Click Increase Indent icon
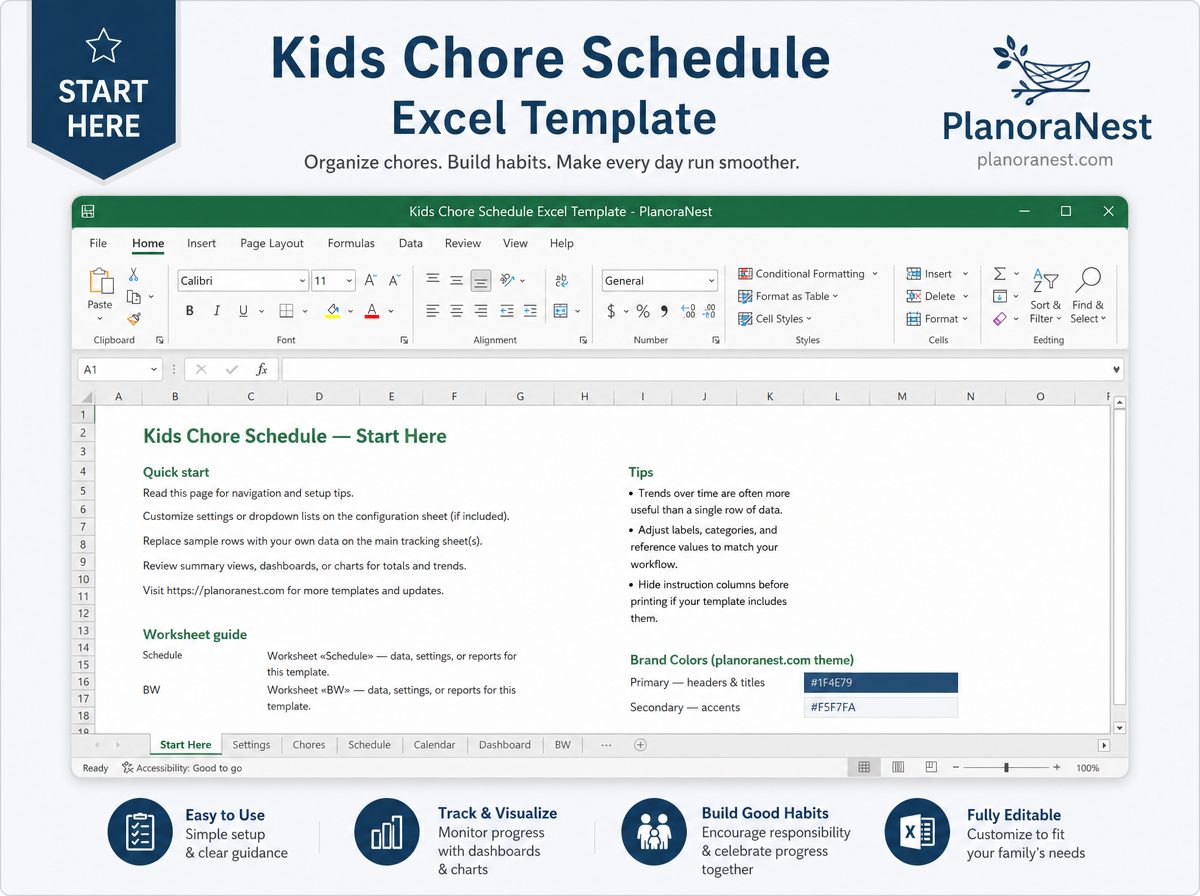Viewport: 1200px width, 896px height. 530,311
